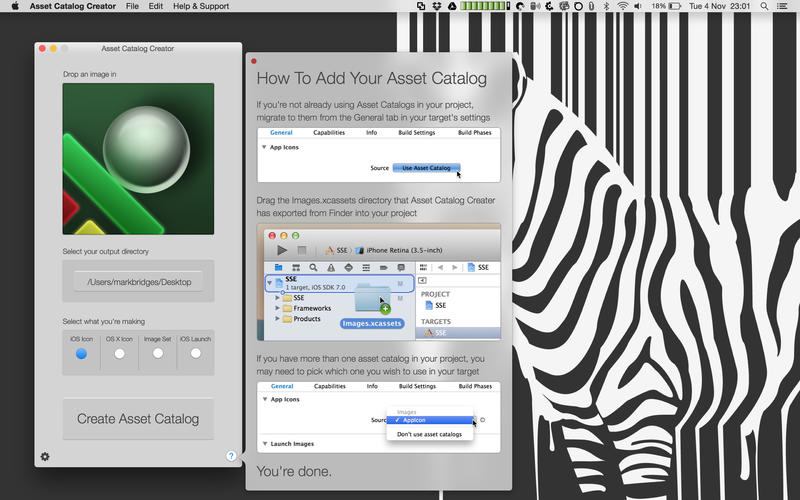This screenshot has width=800, height=500.
Task: Click the help question mark icon
Action: tap(231, 456)
